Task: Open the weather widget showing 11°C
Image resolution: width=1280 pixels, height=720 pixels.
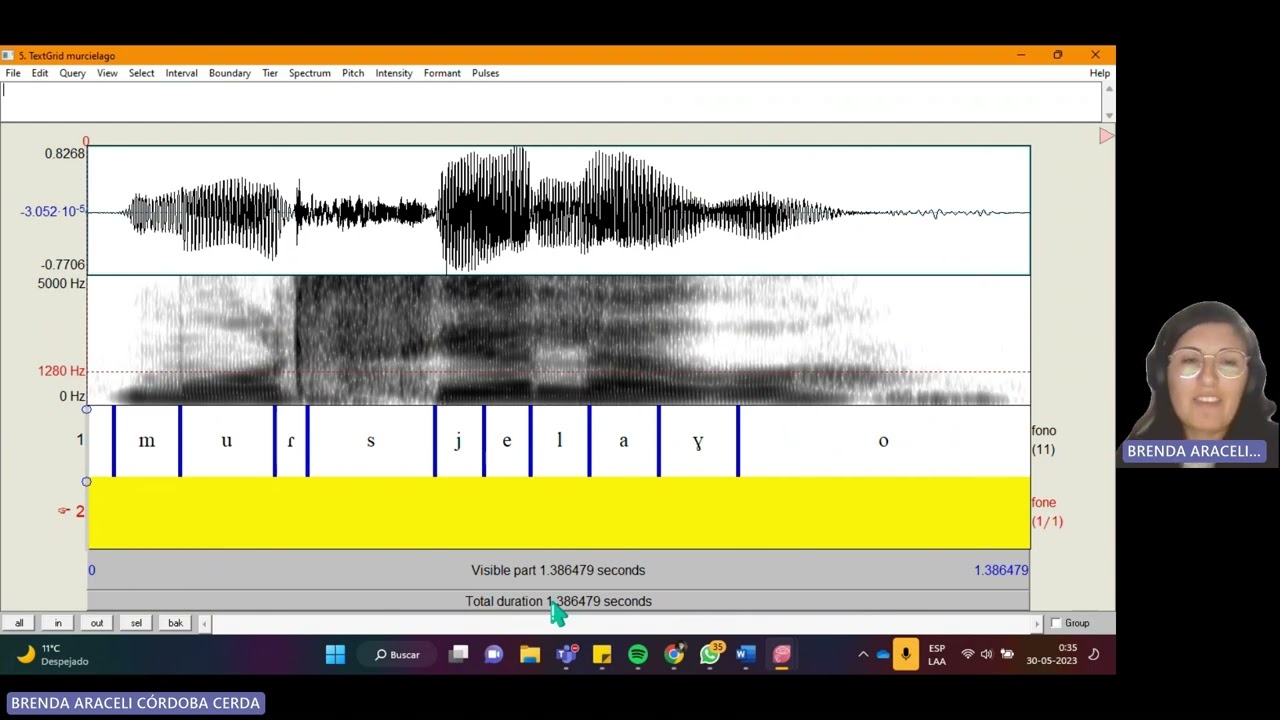Action: [53, 655]
